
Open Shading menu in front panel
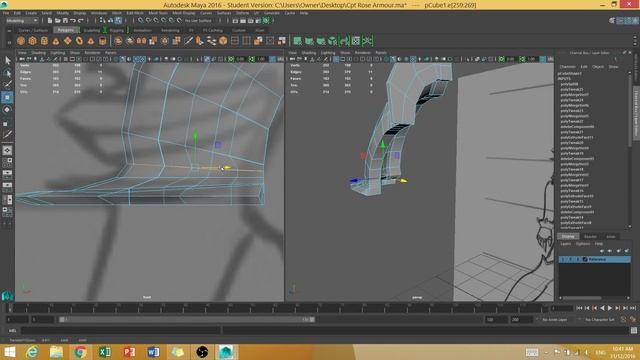click(38, 53)
